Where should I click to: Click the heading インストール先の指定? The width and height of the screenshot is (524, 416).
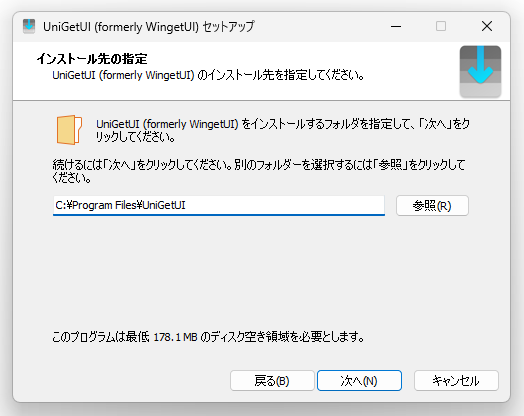[x=92, y=59]
